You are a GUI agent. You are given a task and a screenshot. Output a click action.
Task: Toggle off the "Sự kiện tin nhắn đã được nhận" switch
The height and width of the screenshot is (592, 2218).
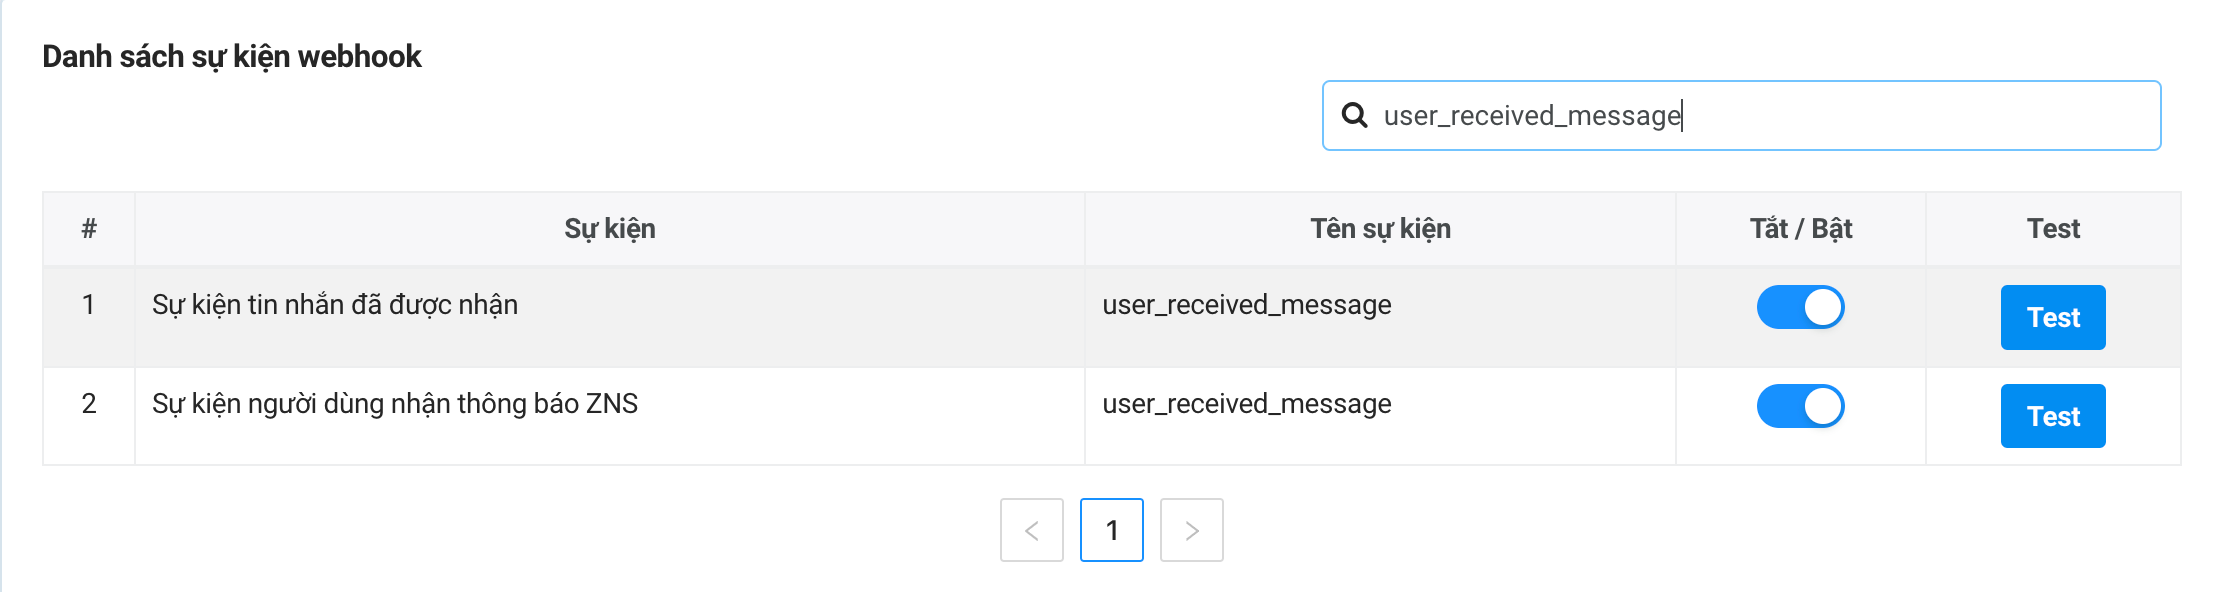[1800, 307]
